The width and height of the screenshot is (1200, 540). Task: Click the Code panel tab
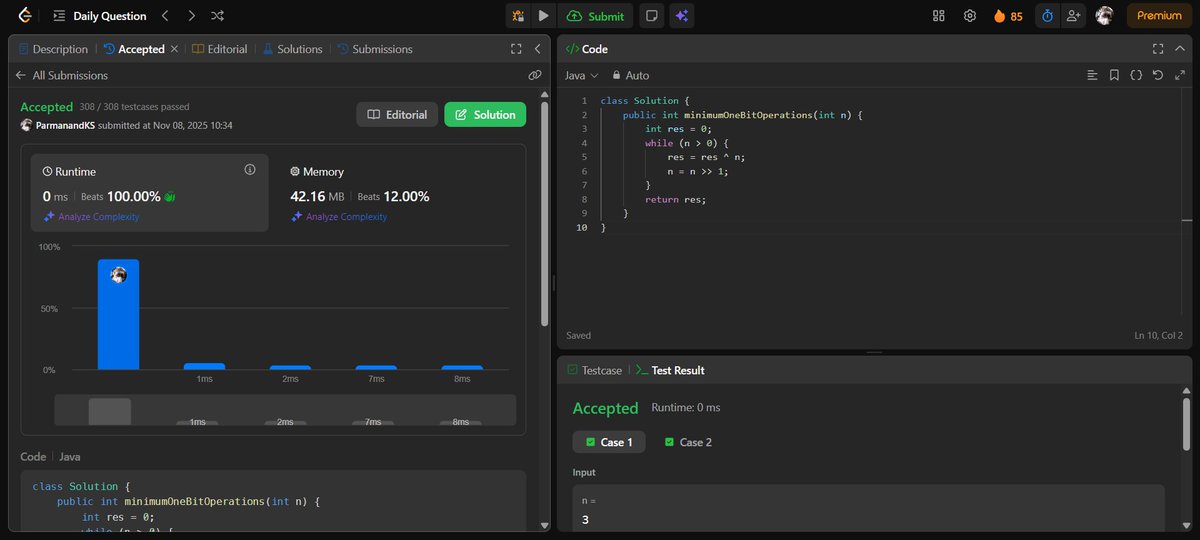pyautogui.click(x=587, y=49)
